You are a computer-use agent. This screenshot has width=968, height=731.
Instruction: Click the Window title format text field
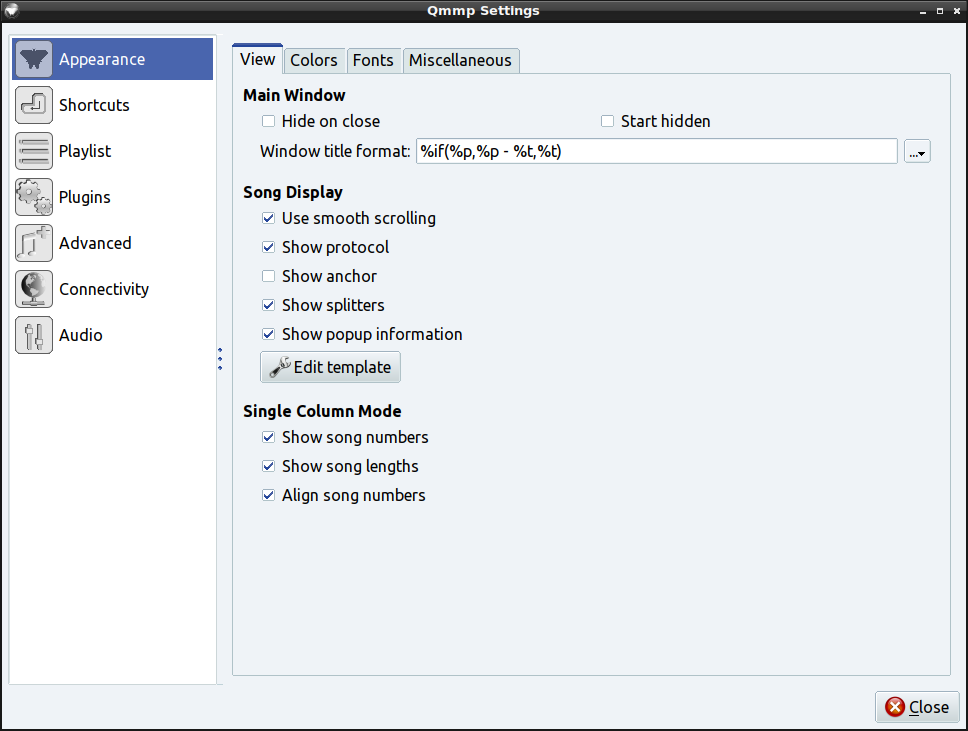(656, 151)
